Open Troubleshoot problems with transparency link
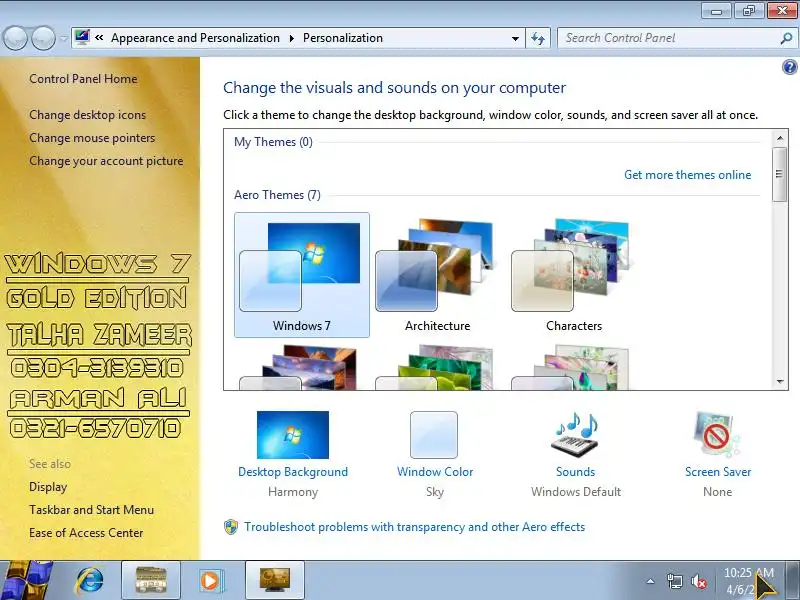 click(414, 527)
